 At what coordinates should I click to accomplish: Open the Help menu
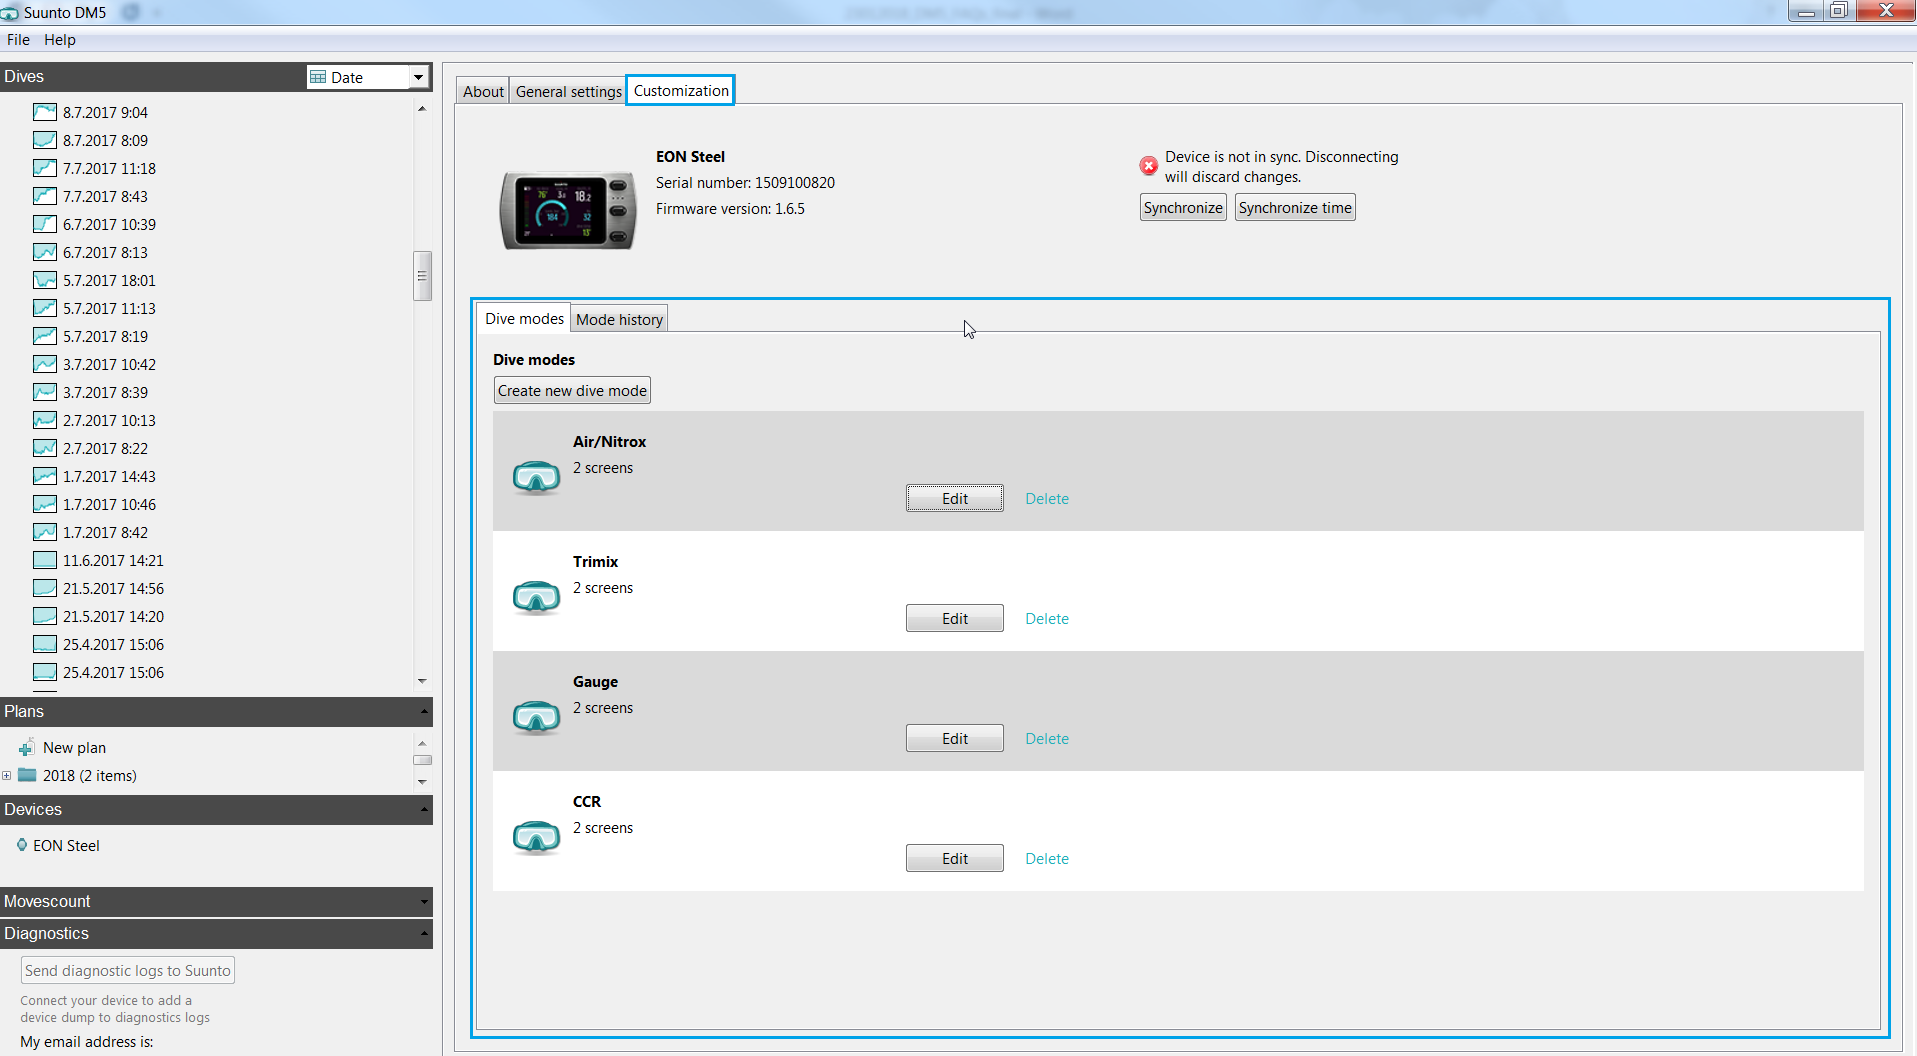point(60,40)
